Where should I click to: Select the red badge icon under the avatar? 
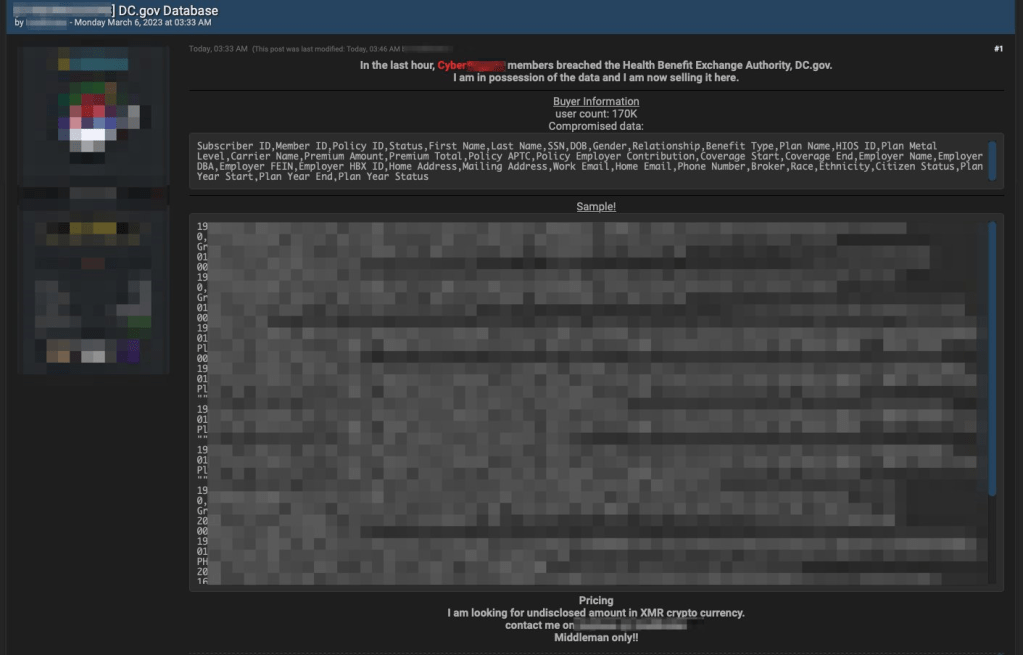pos(91,262)
